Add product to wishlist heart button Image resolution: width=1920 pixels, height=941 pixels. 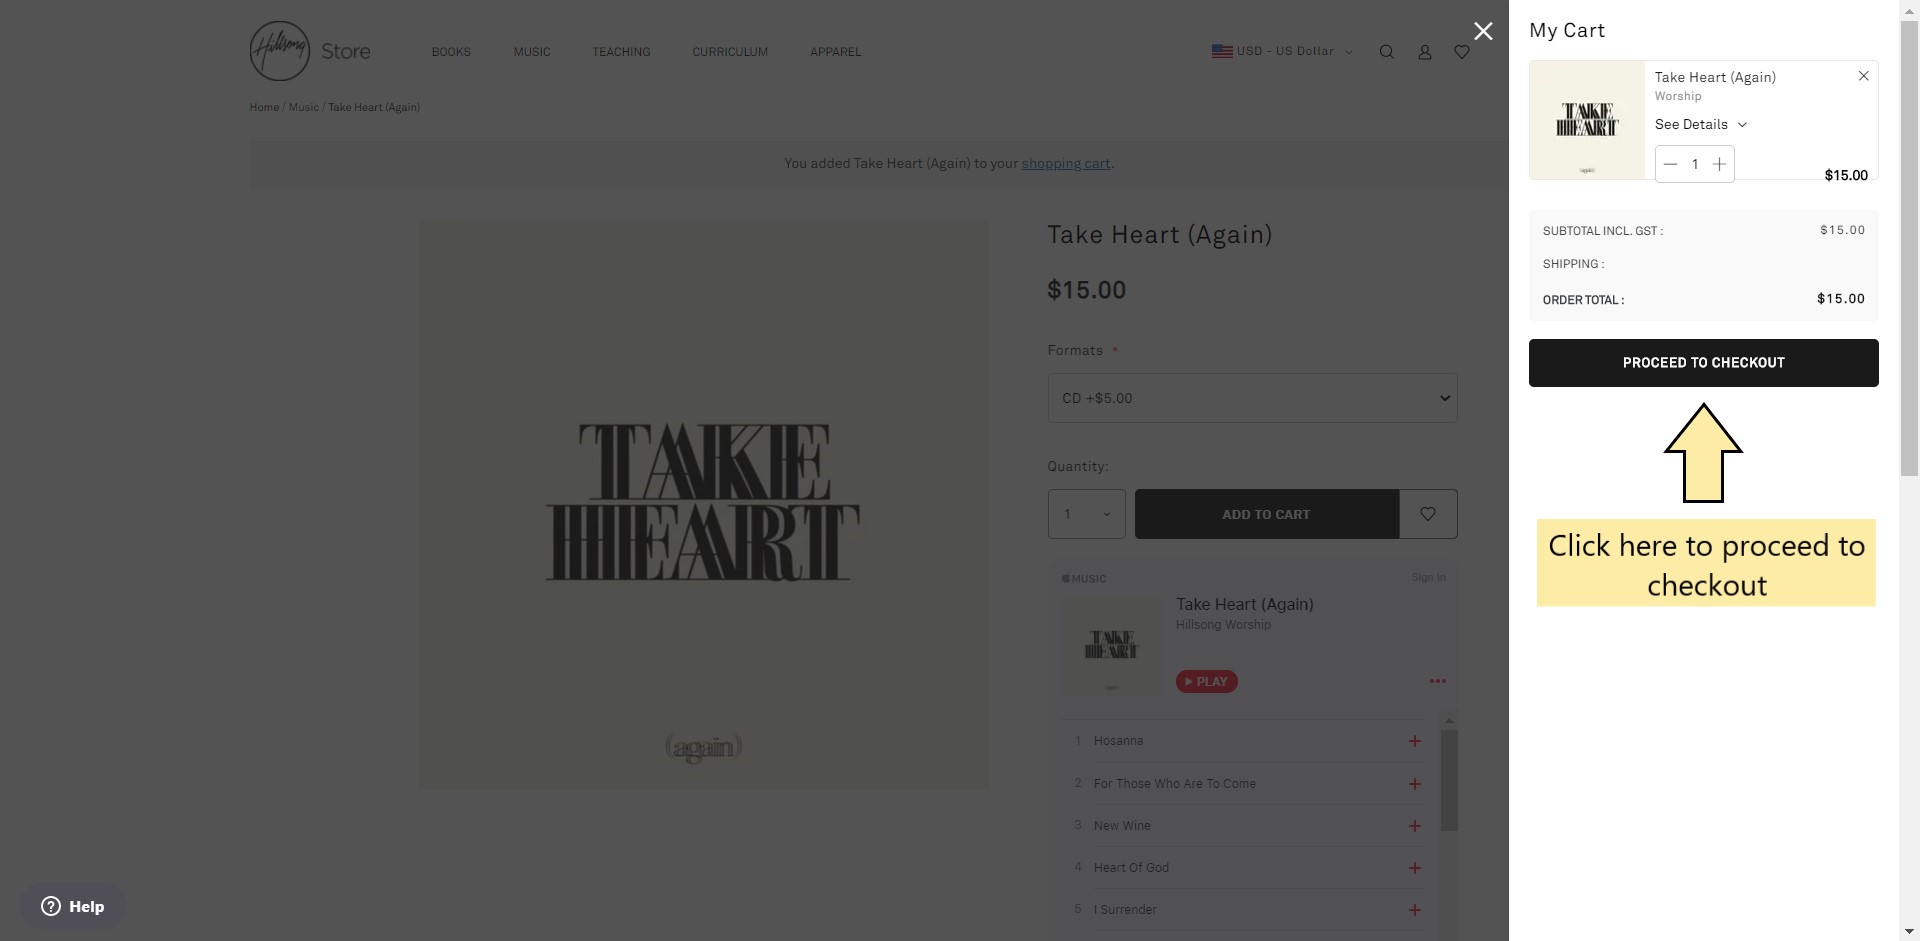[1428, 514]
